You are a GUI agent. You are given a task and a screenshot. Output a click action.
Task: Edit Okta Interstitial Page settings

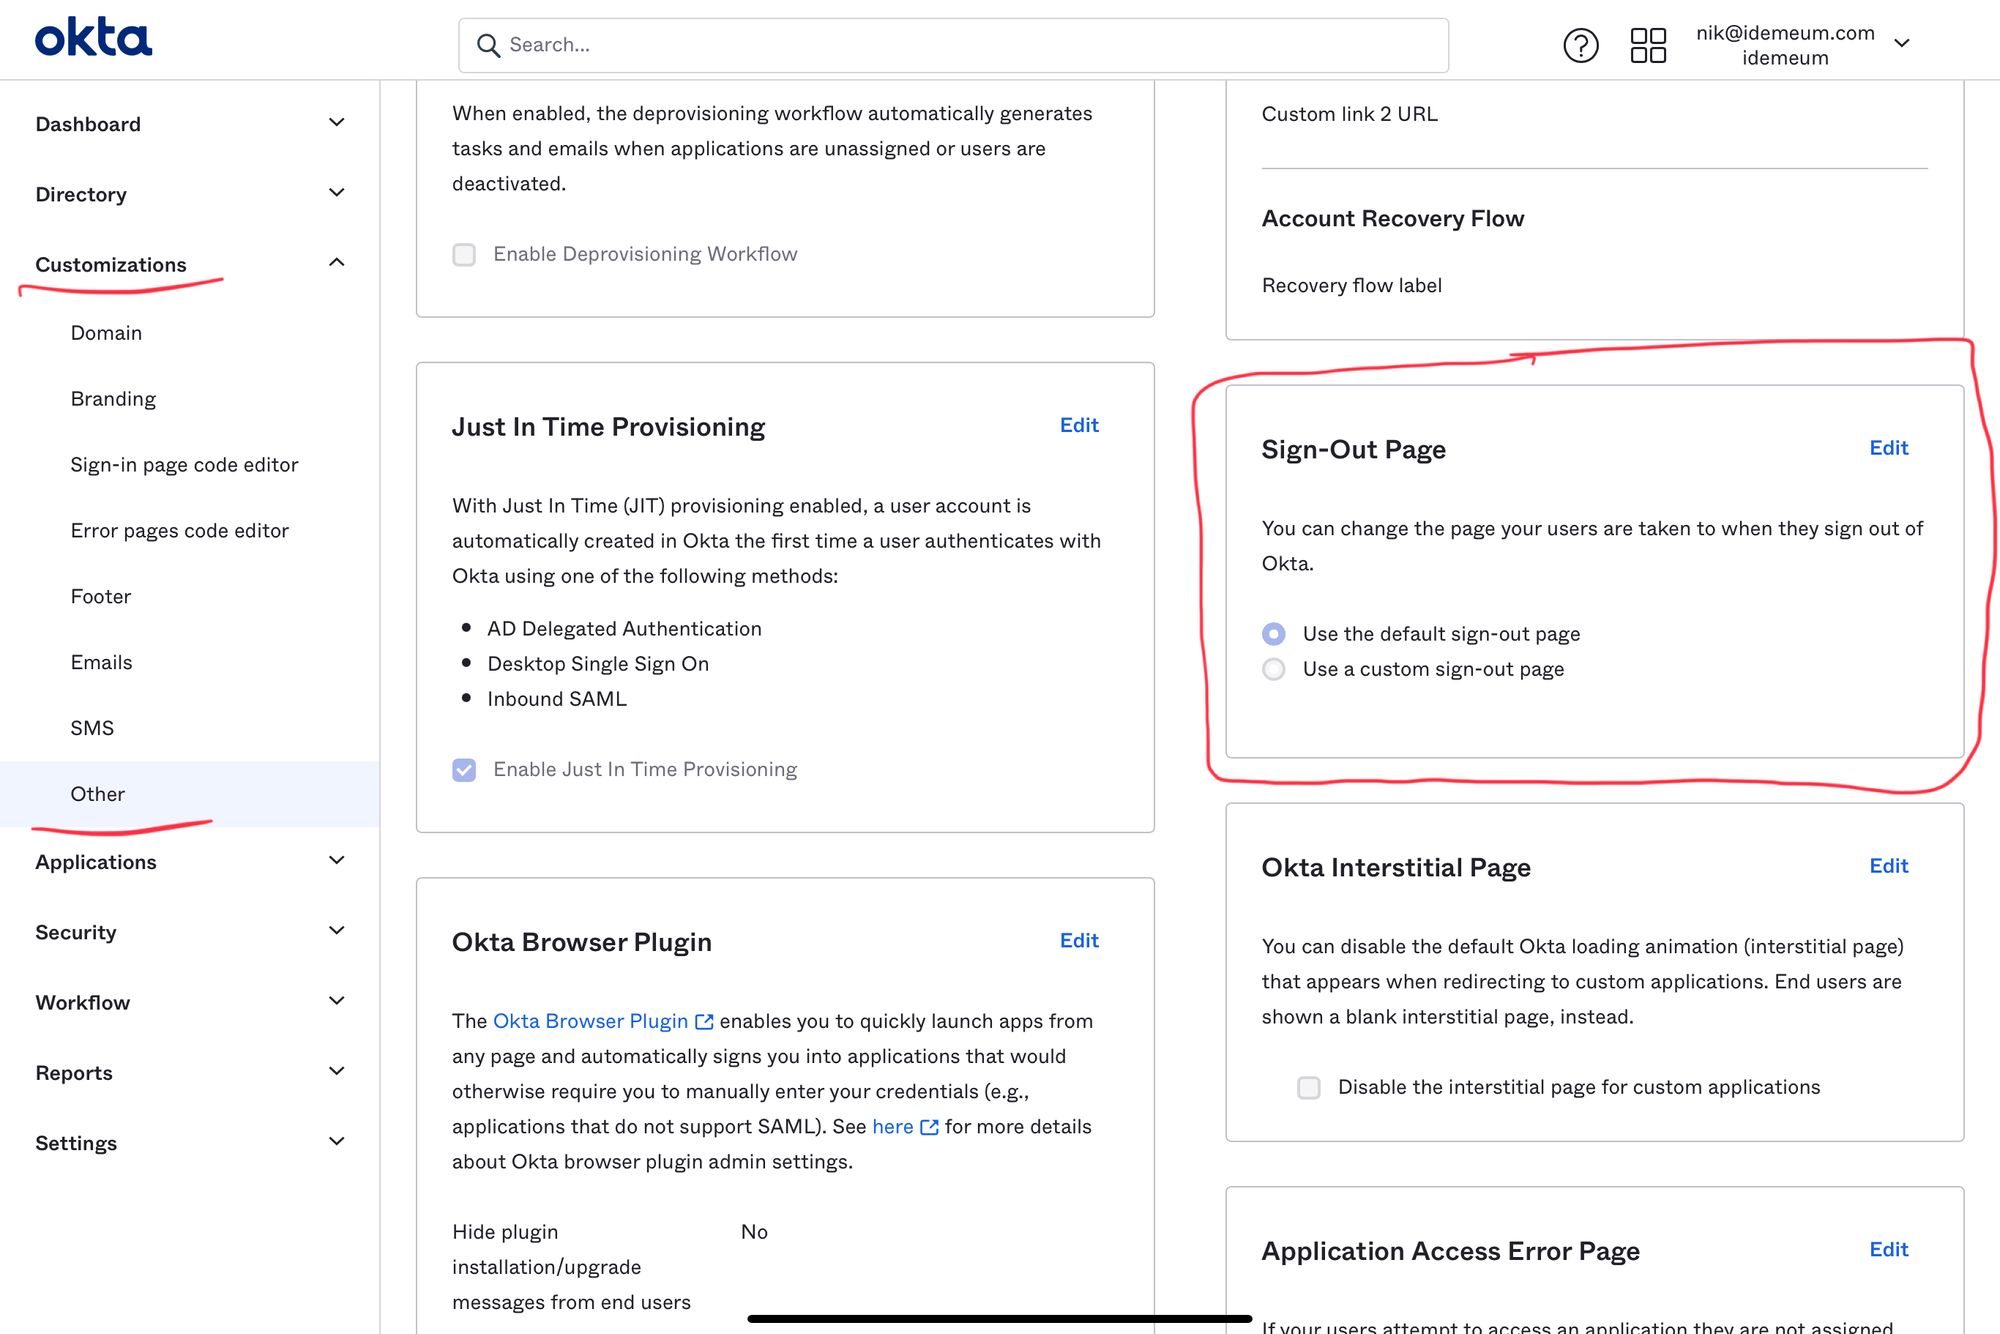pyautogui.click(x=1889, y=866)
